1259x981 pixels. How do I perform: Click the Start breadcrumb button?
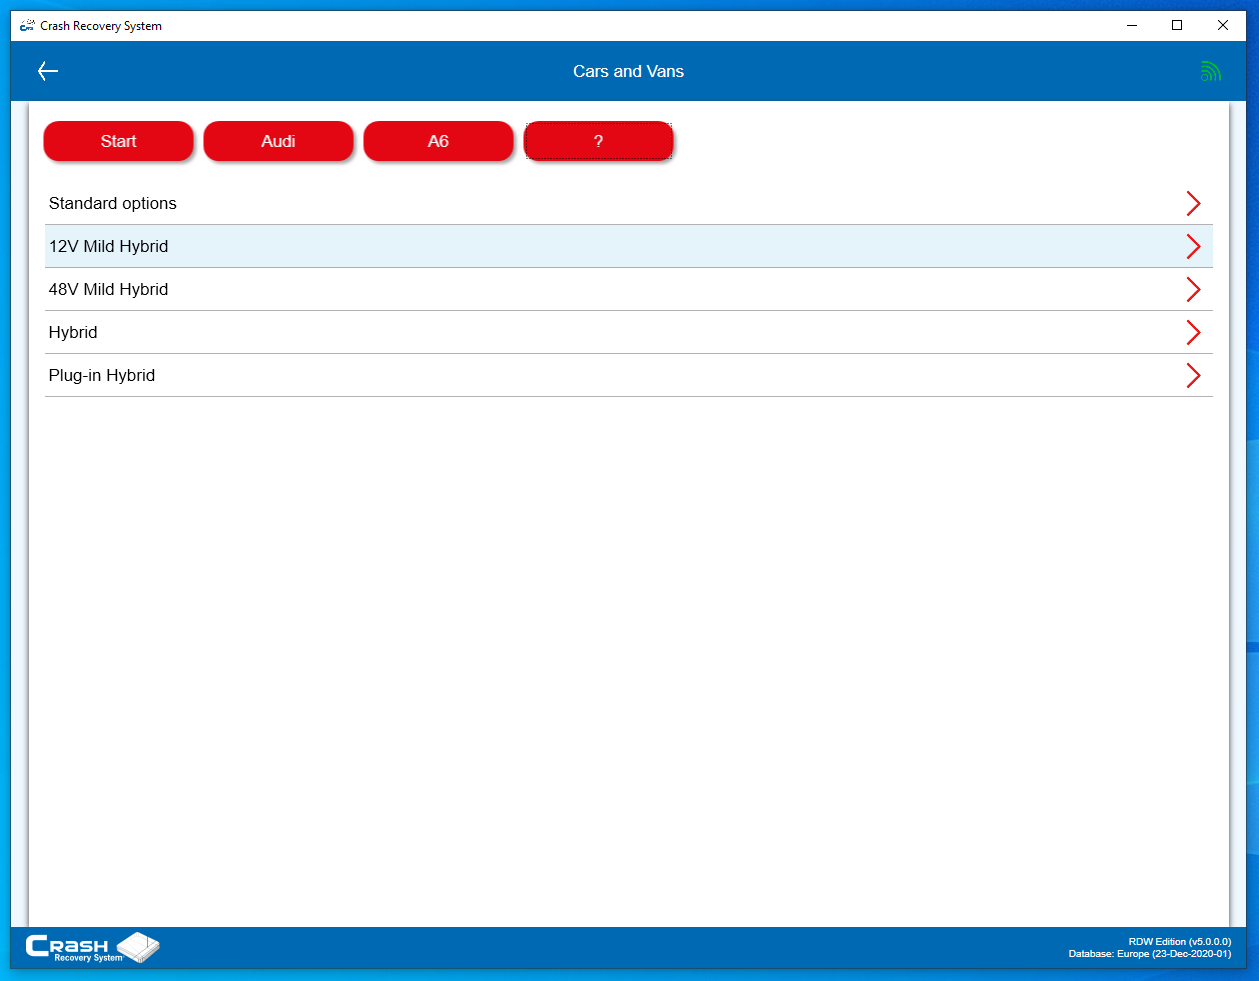pos(118,141)
